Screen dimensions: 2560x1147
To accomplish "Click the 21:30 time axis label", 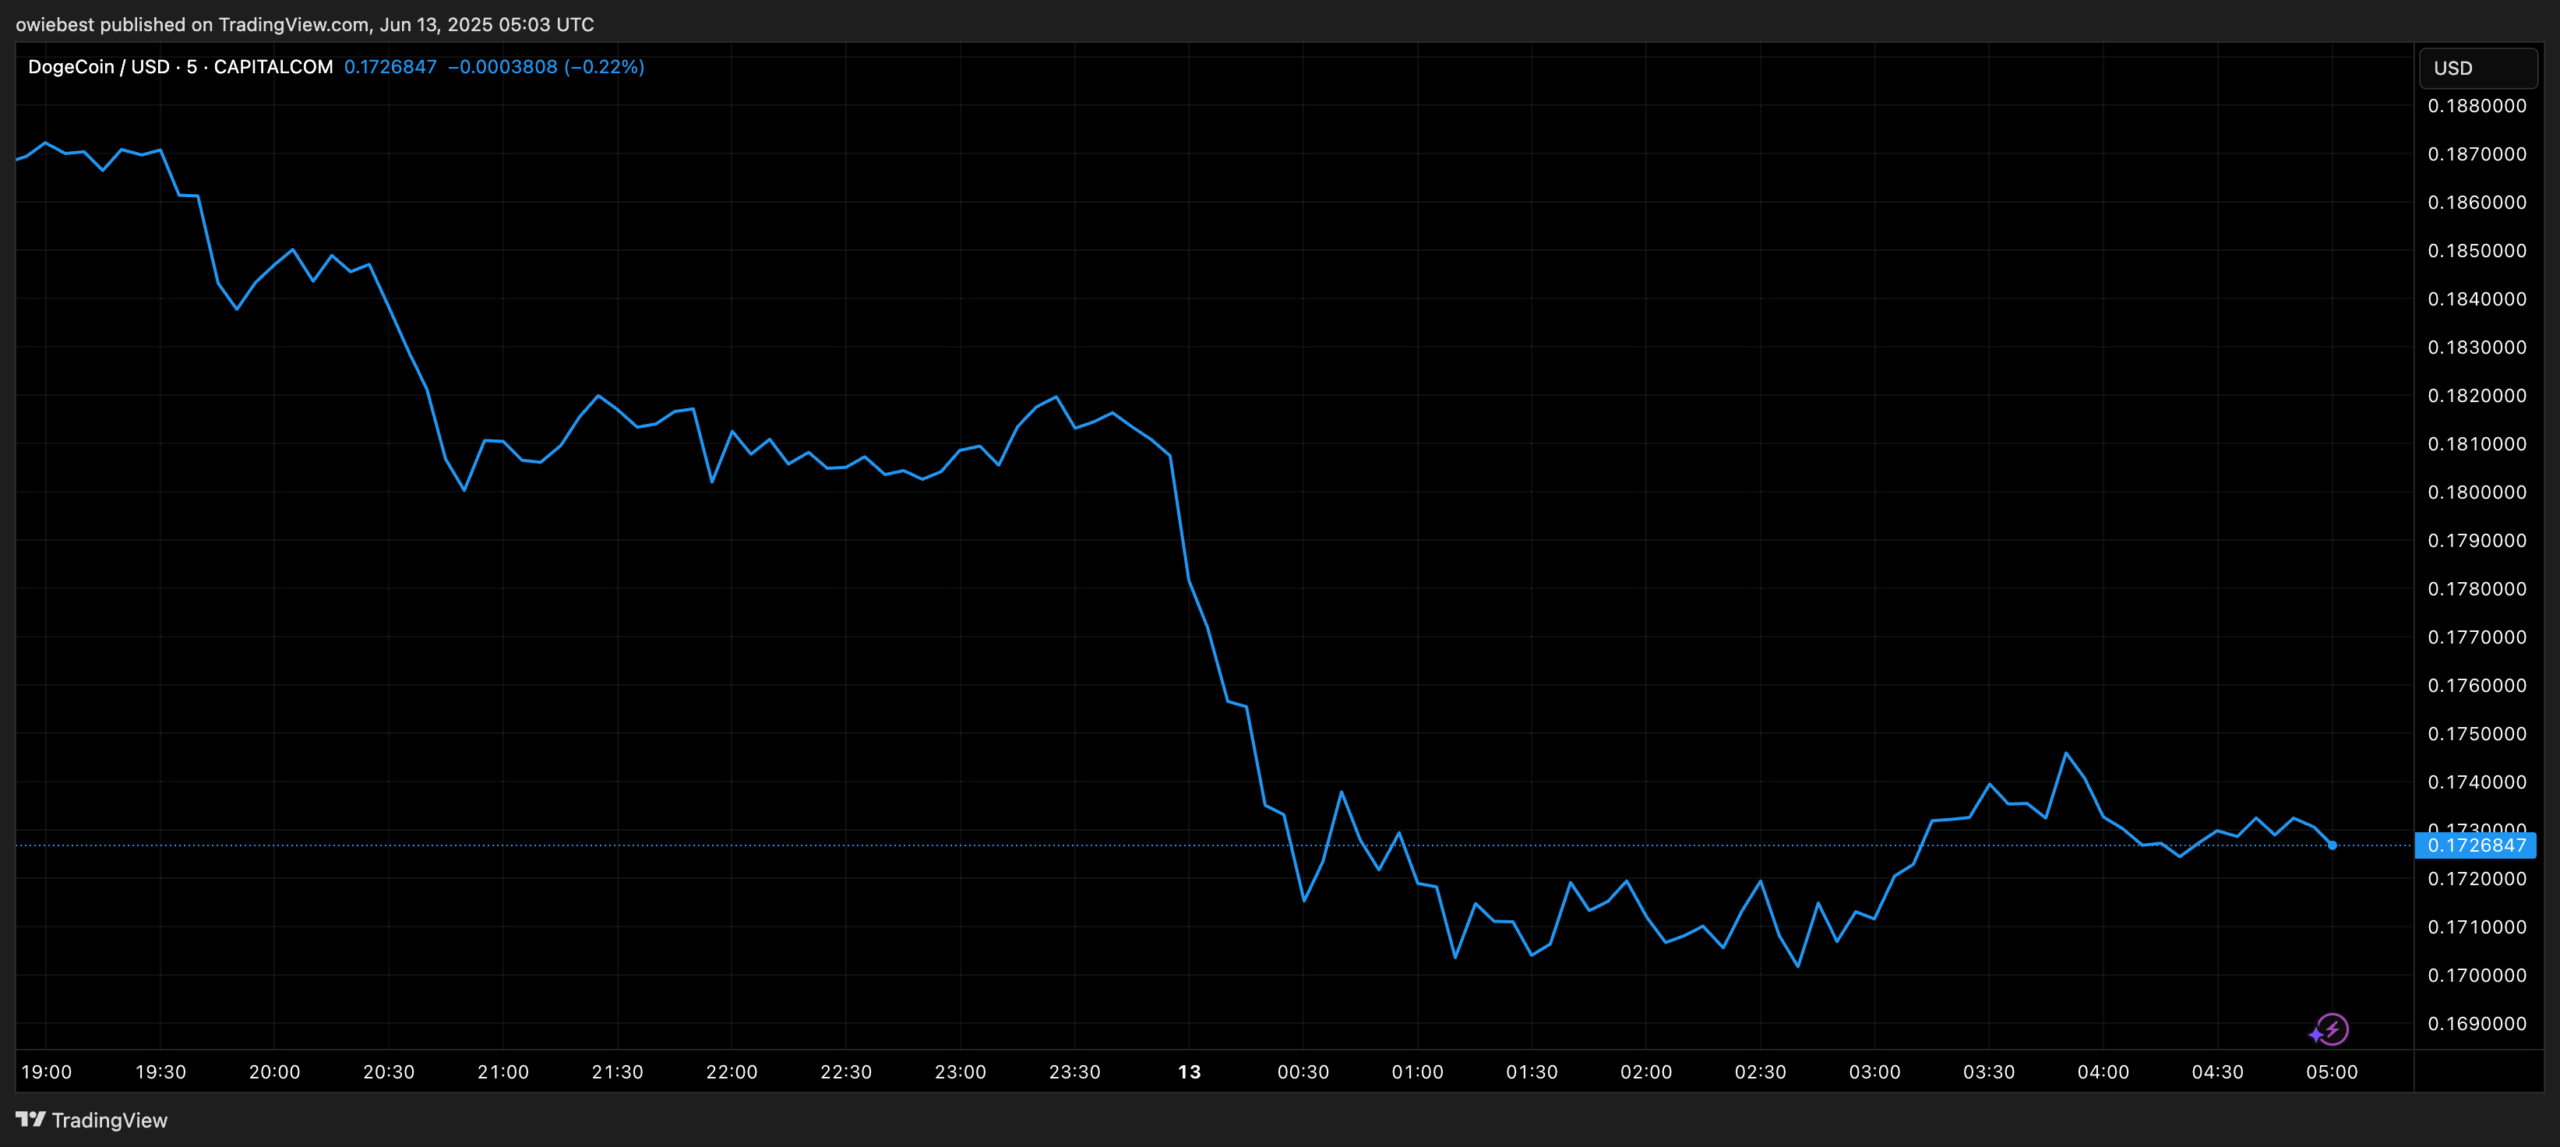I will (x=617, y=1072).
